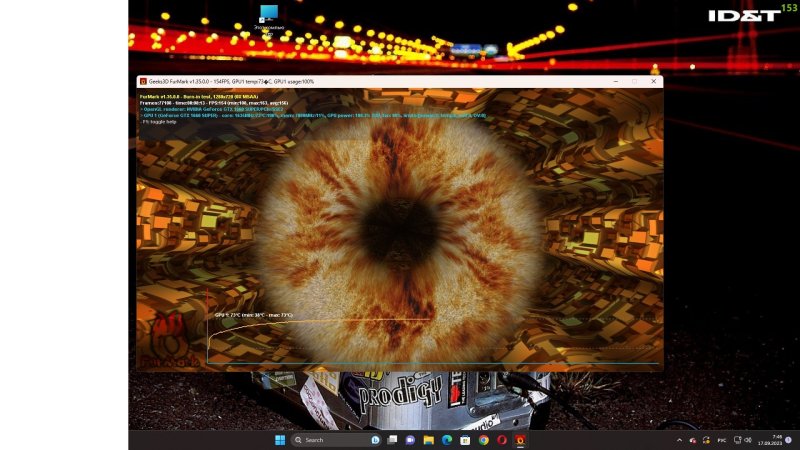Open File Explorer from the taskbar
This screenshot has height=450, width=800.
point(429,440)
